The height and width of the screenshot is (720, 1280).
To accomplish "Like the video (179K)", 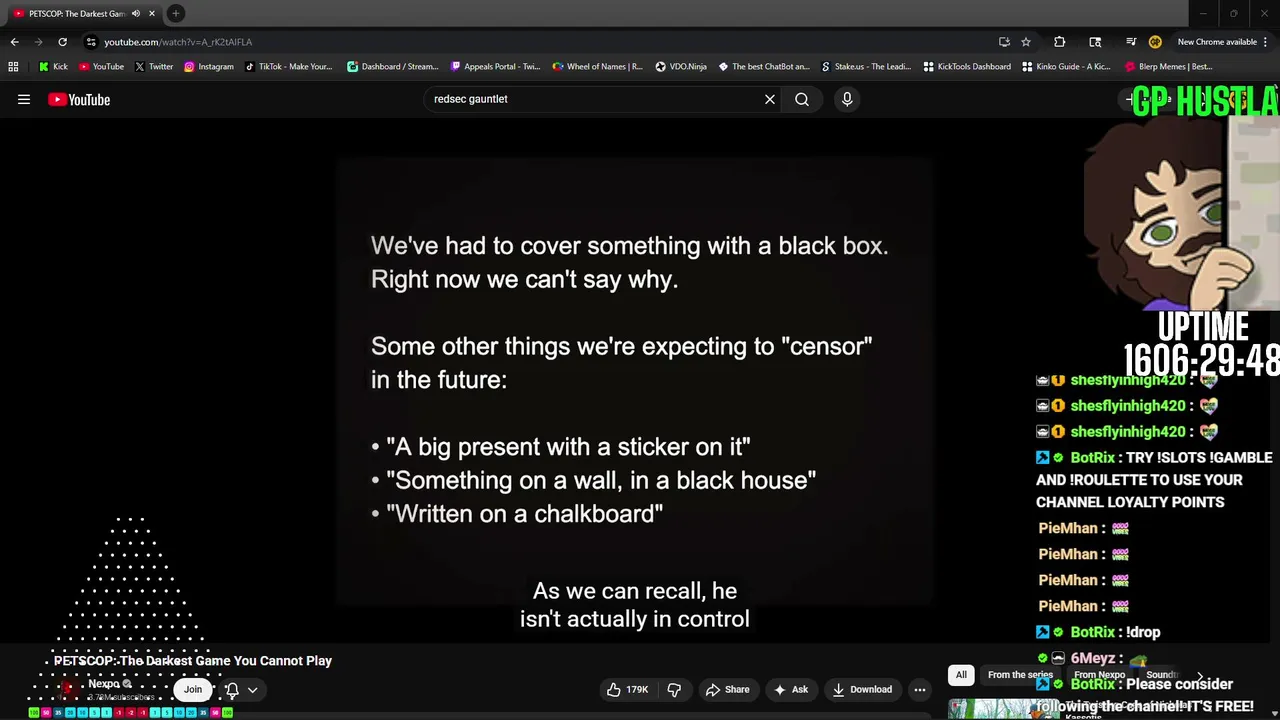I will pos(627,689).
